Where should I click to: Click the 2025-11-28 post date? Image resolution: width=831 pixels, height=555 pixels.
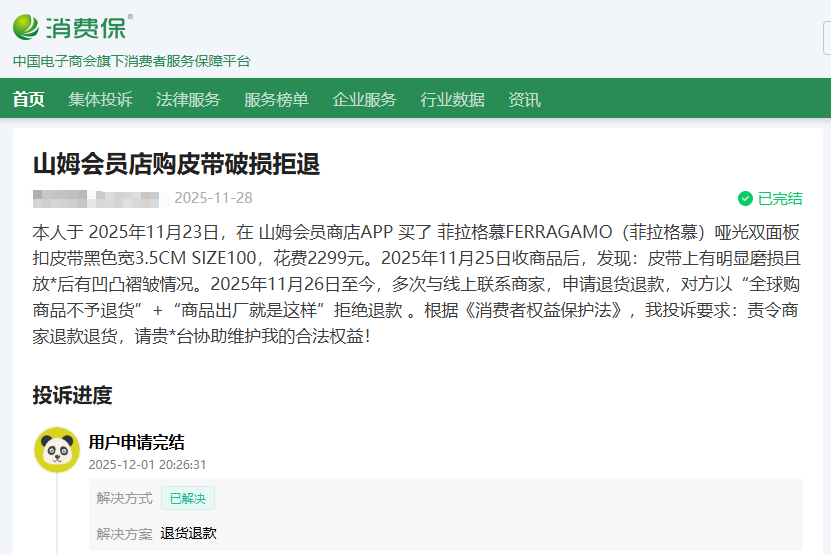[213, 198]
